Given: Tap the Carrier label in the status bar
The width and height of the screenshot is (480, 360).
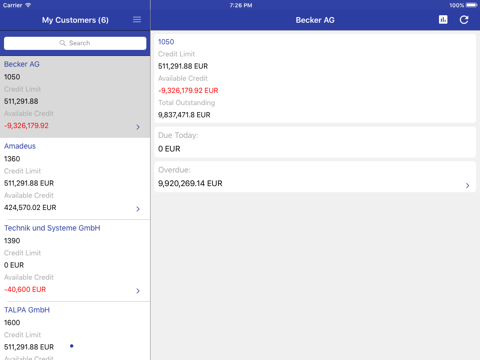Looking at the screenshot, I should click(12, 5).
